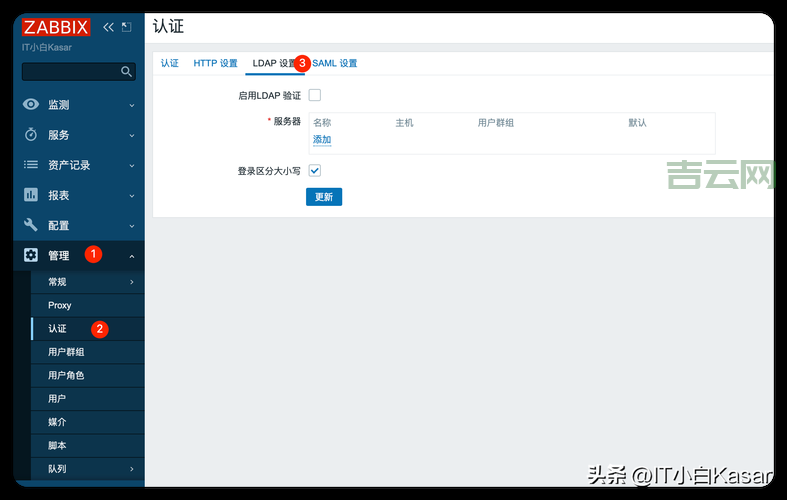Click the 更新 button

(324, 197)
